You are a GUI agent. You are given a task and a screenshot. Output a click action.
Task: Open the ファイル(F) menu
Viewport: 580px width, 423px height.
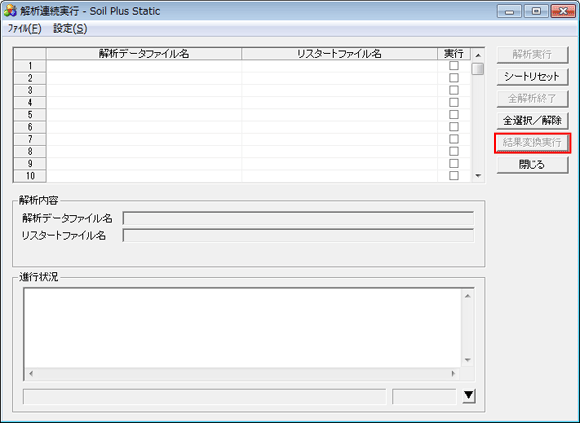pos(24,28)
